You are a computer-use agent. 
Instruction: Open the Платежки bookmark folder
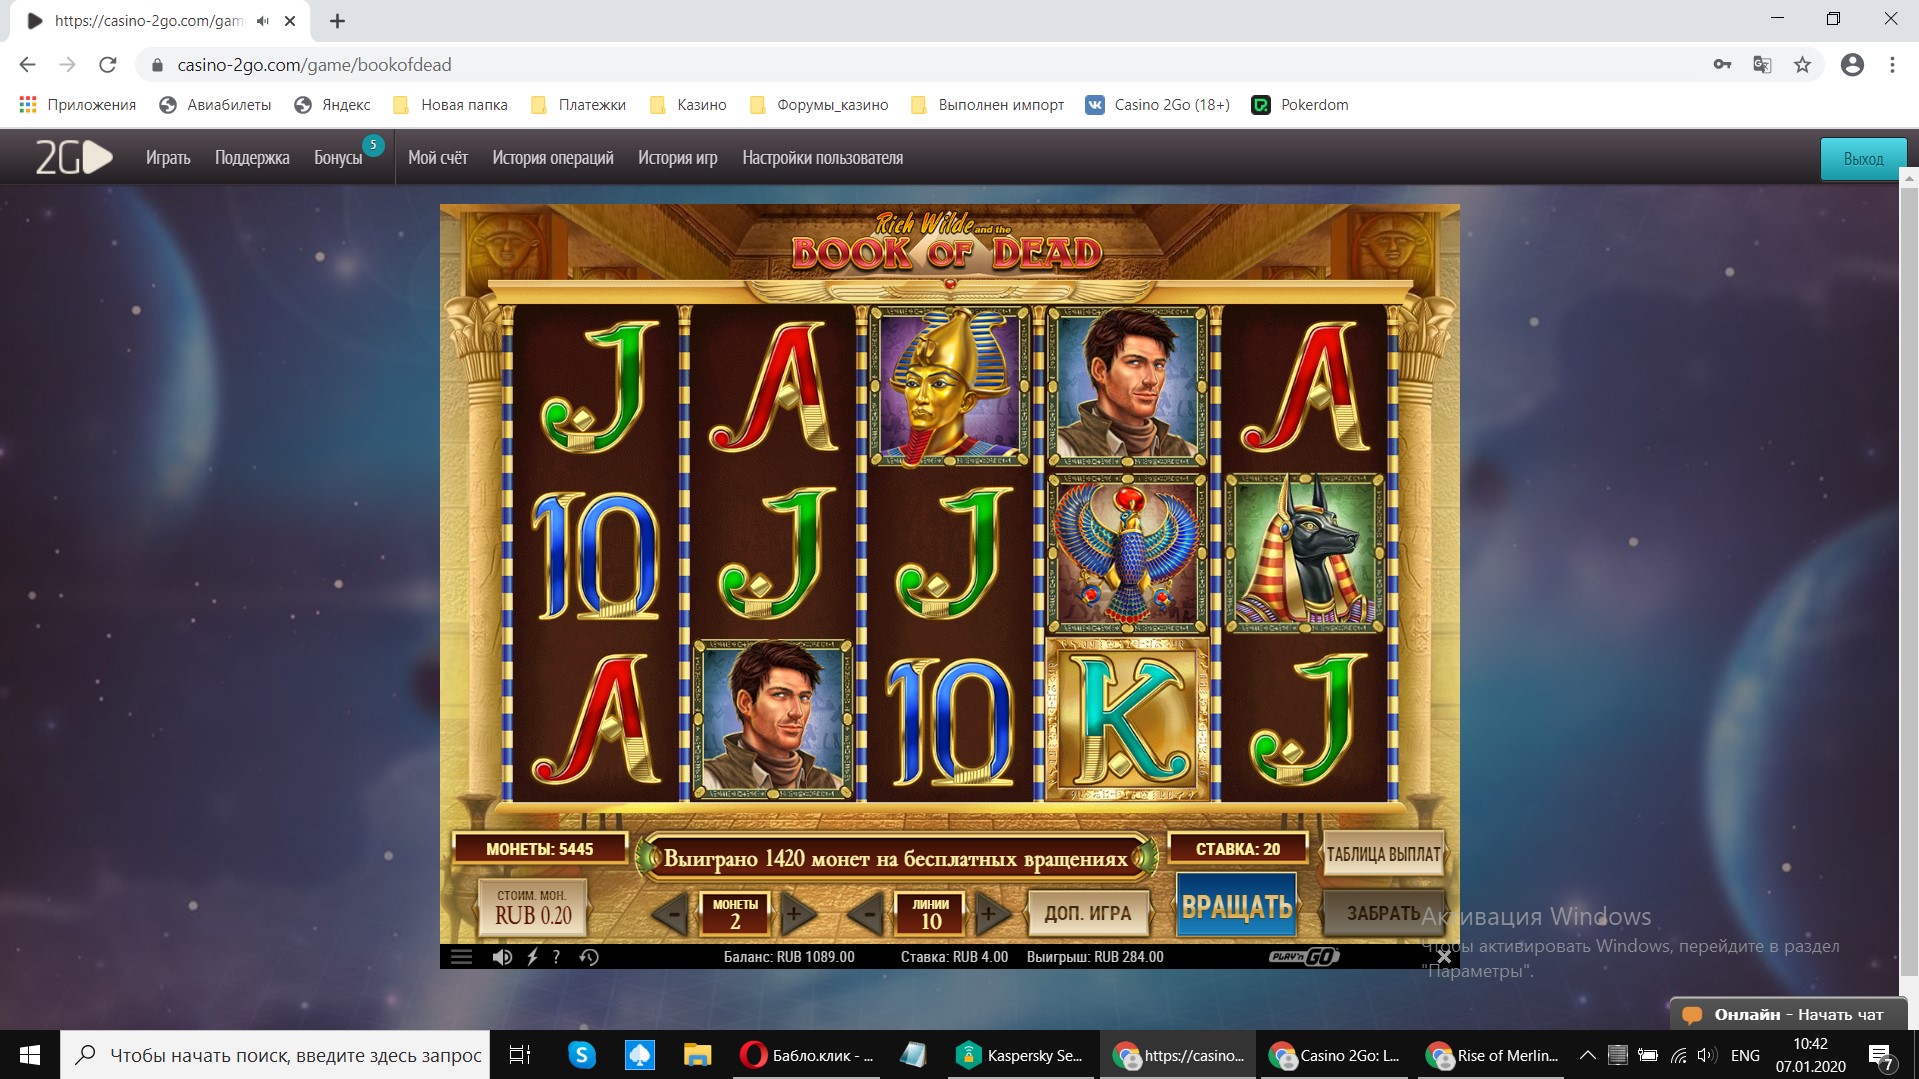click(x=578, y=105)
